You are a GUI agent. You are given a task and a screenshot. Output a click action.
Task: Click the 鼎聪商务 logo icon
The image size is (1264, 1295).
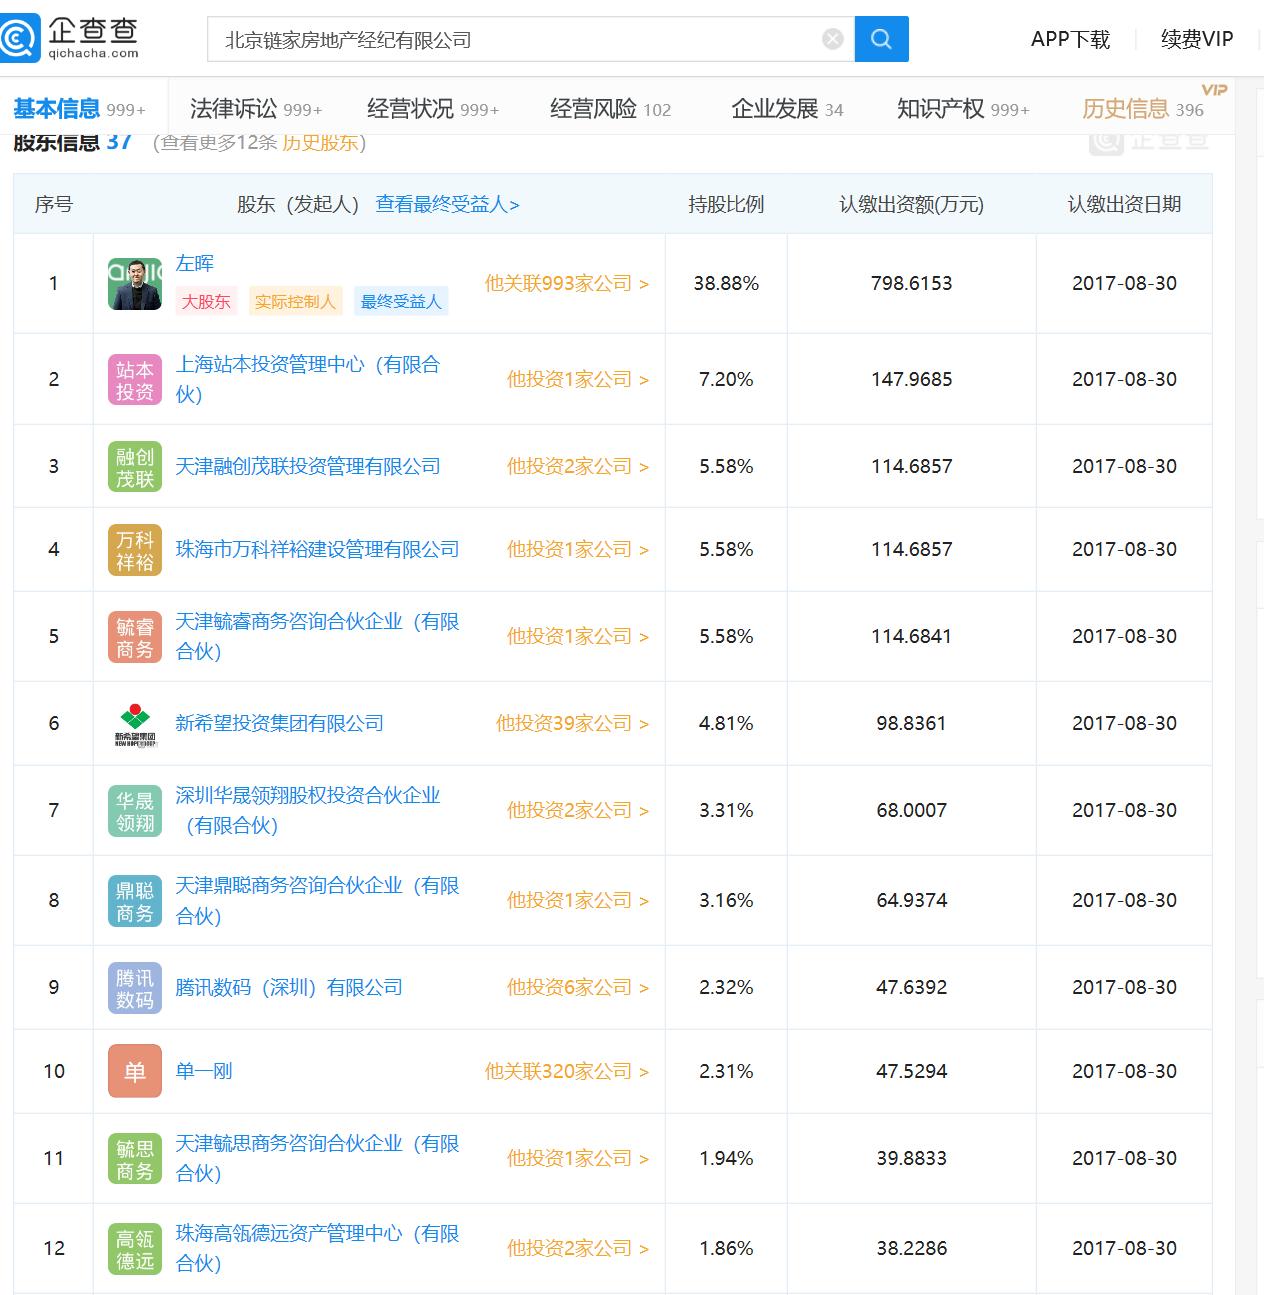point(135,901)
